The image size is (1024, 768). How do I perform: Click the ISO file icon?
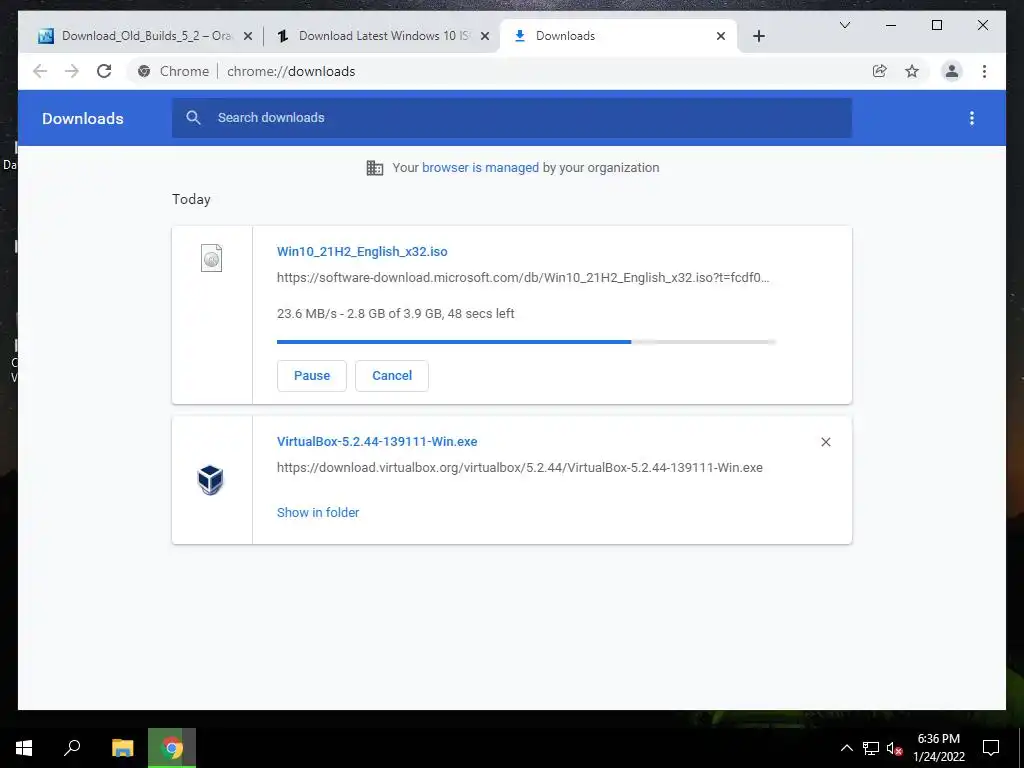211,258
